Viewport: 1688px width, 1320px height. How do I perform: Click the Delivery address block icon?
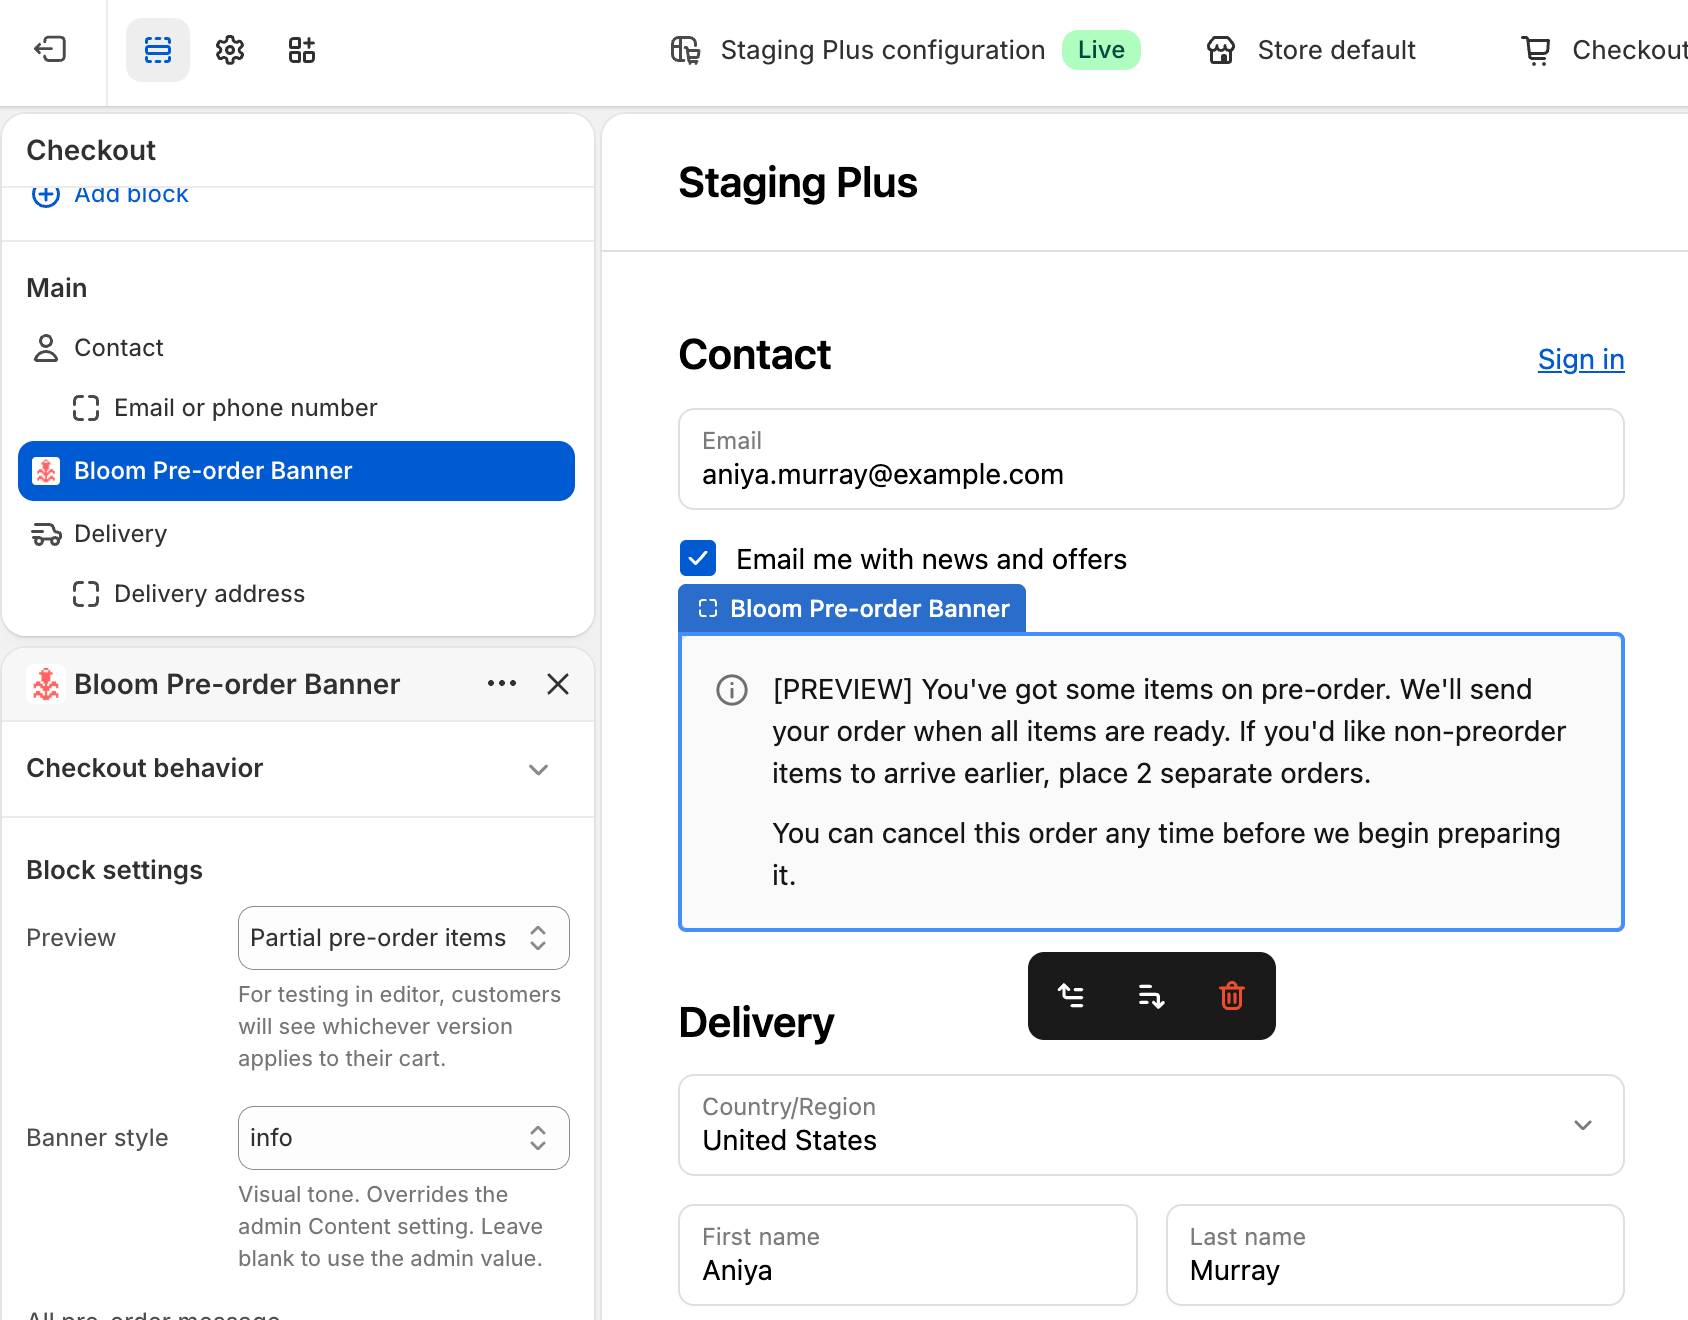point(86,594)
